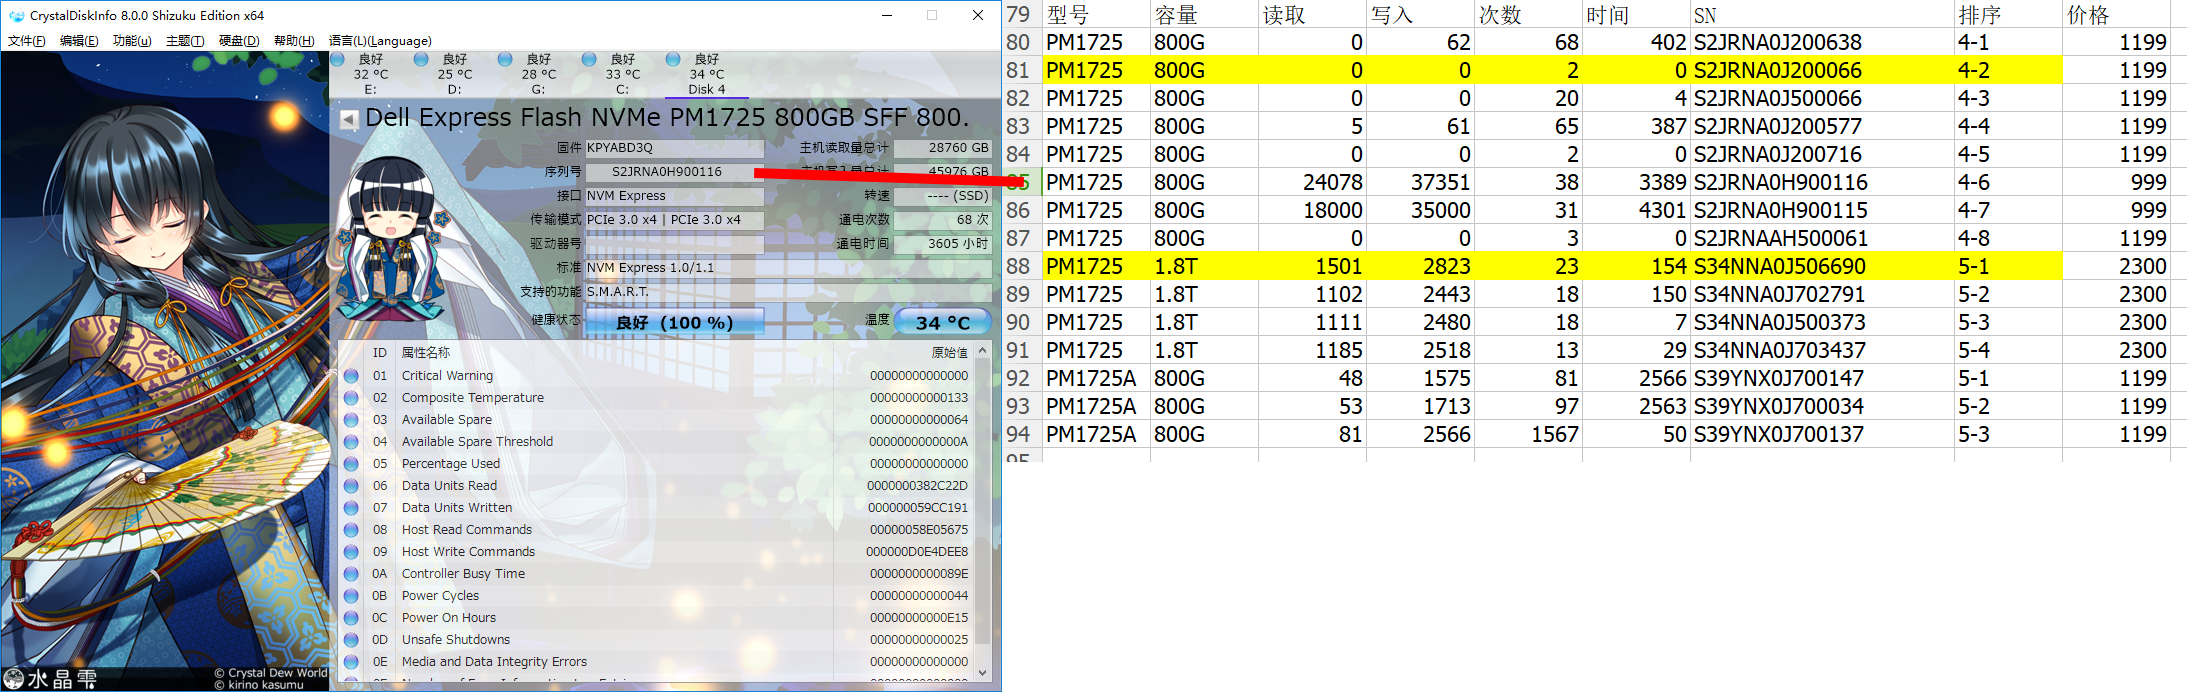Open the 语言(L)(Language) menu
2187x692 pixels.
380,41
